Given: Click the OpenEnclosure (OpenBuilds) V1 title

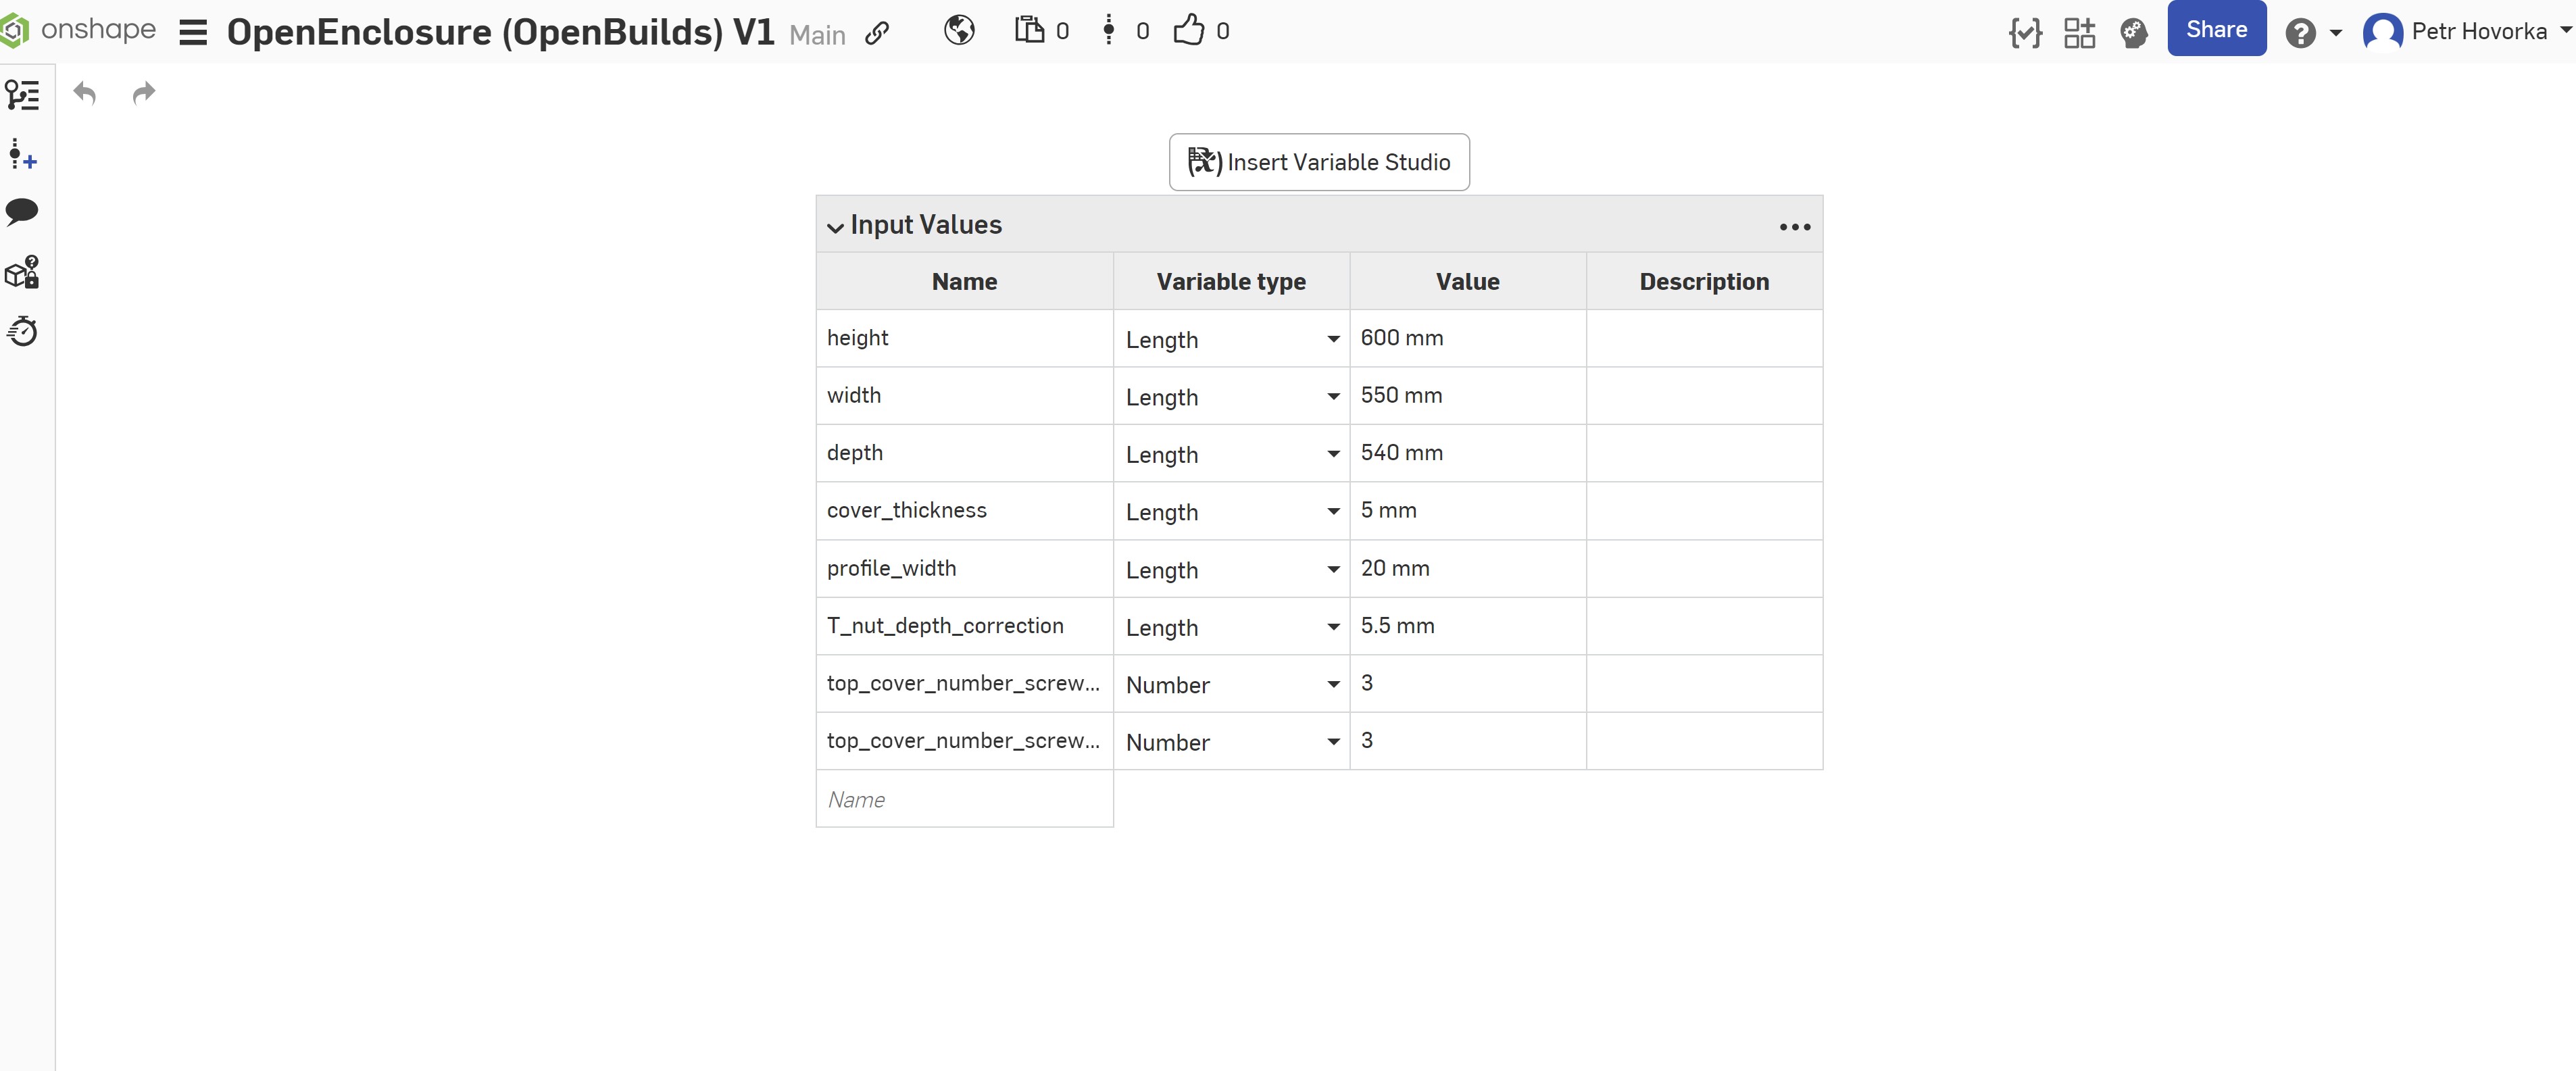Looking at the screenshot, I should click(500, 32).
